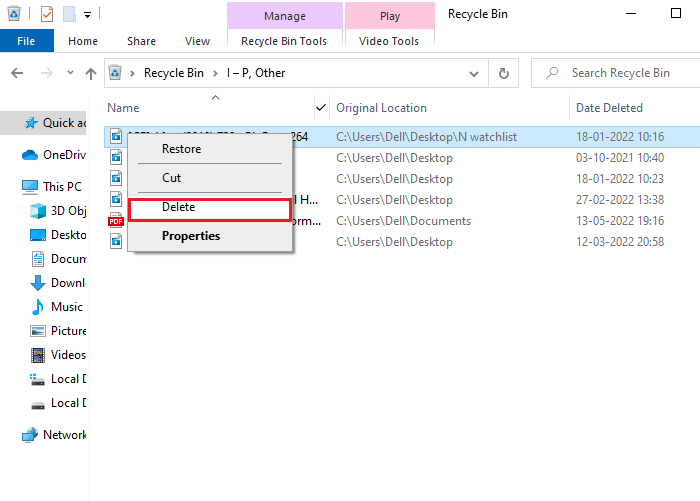700x501 pixels.
Task: Open Downloads folder in sidebar
Action: (58, 283)
